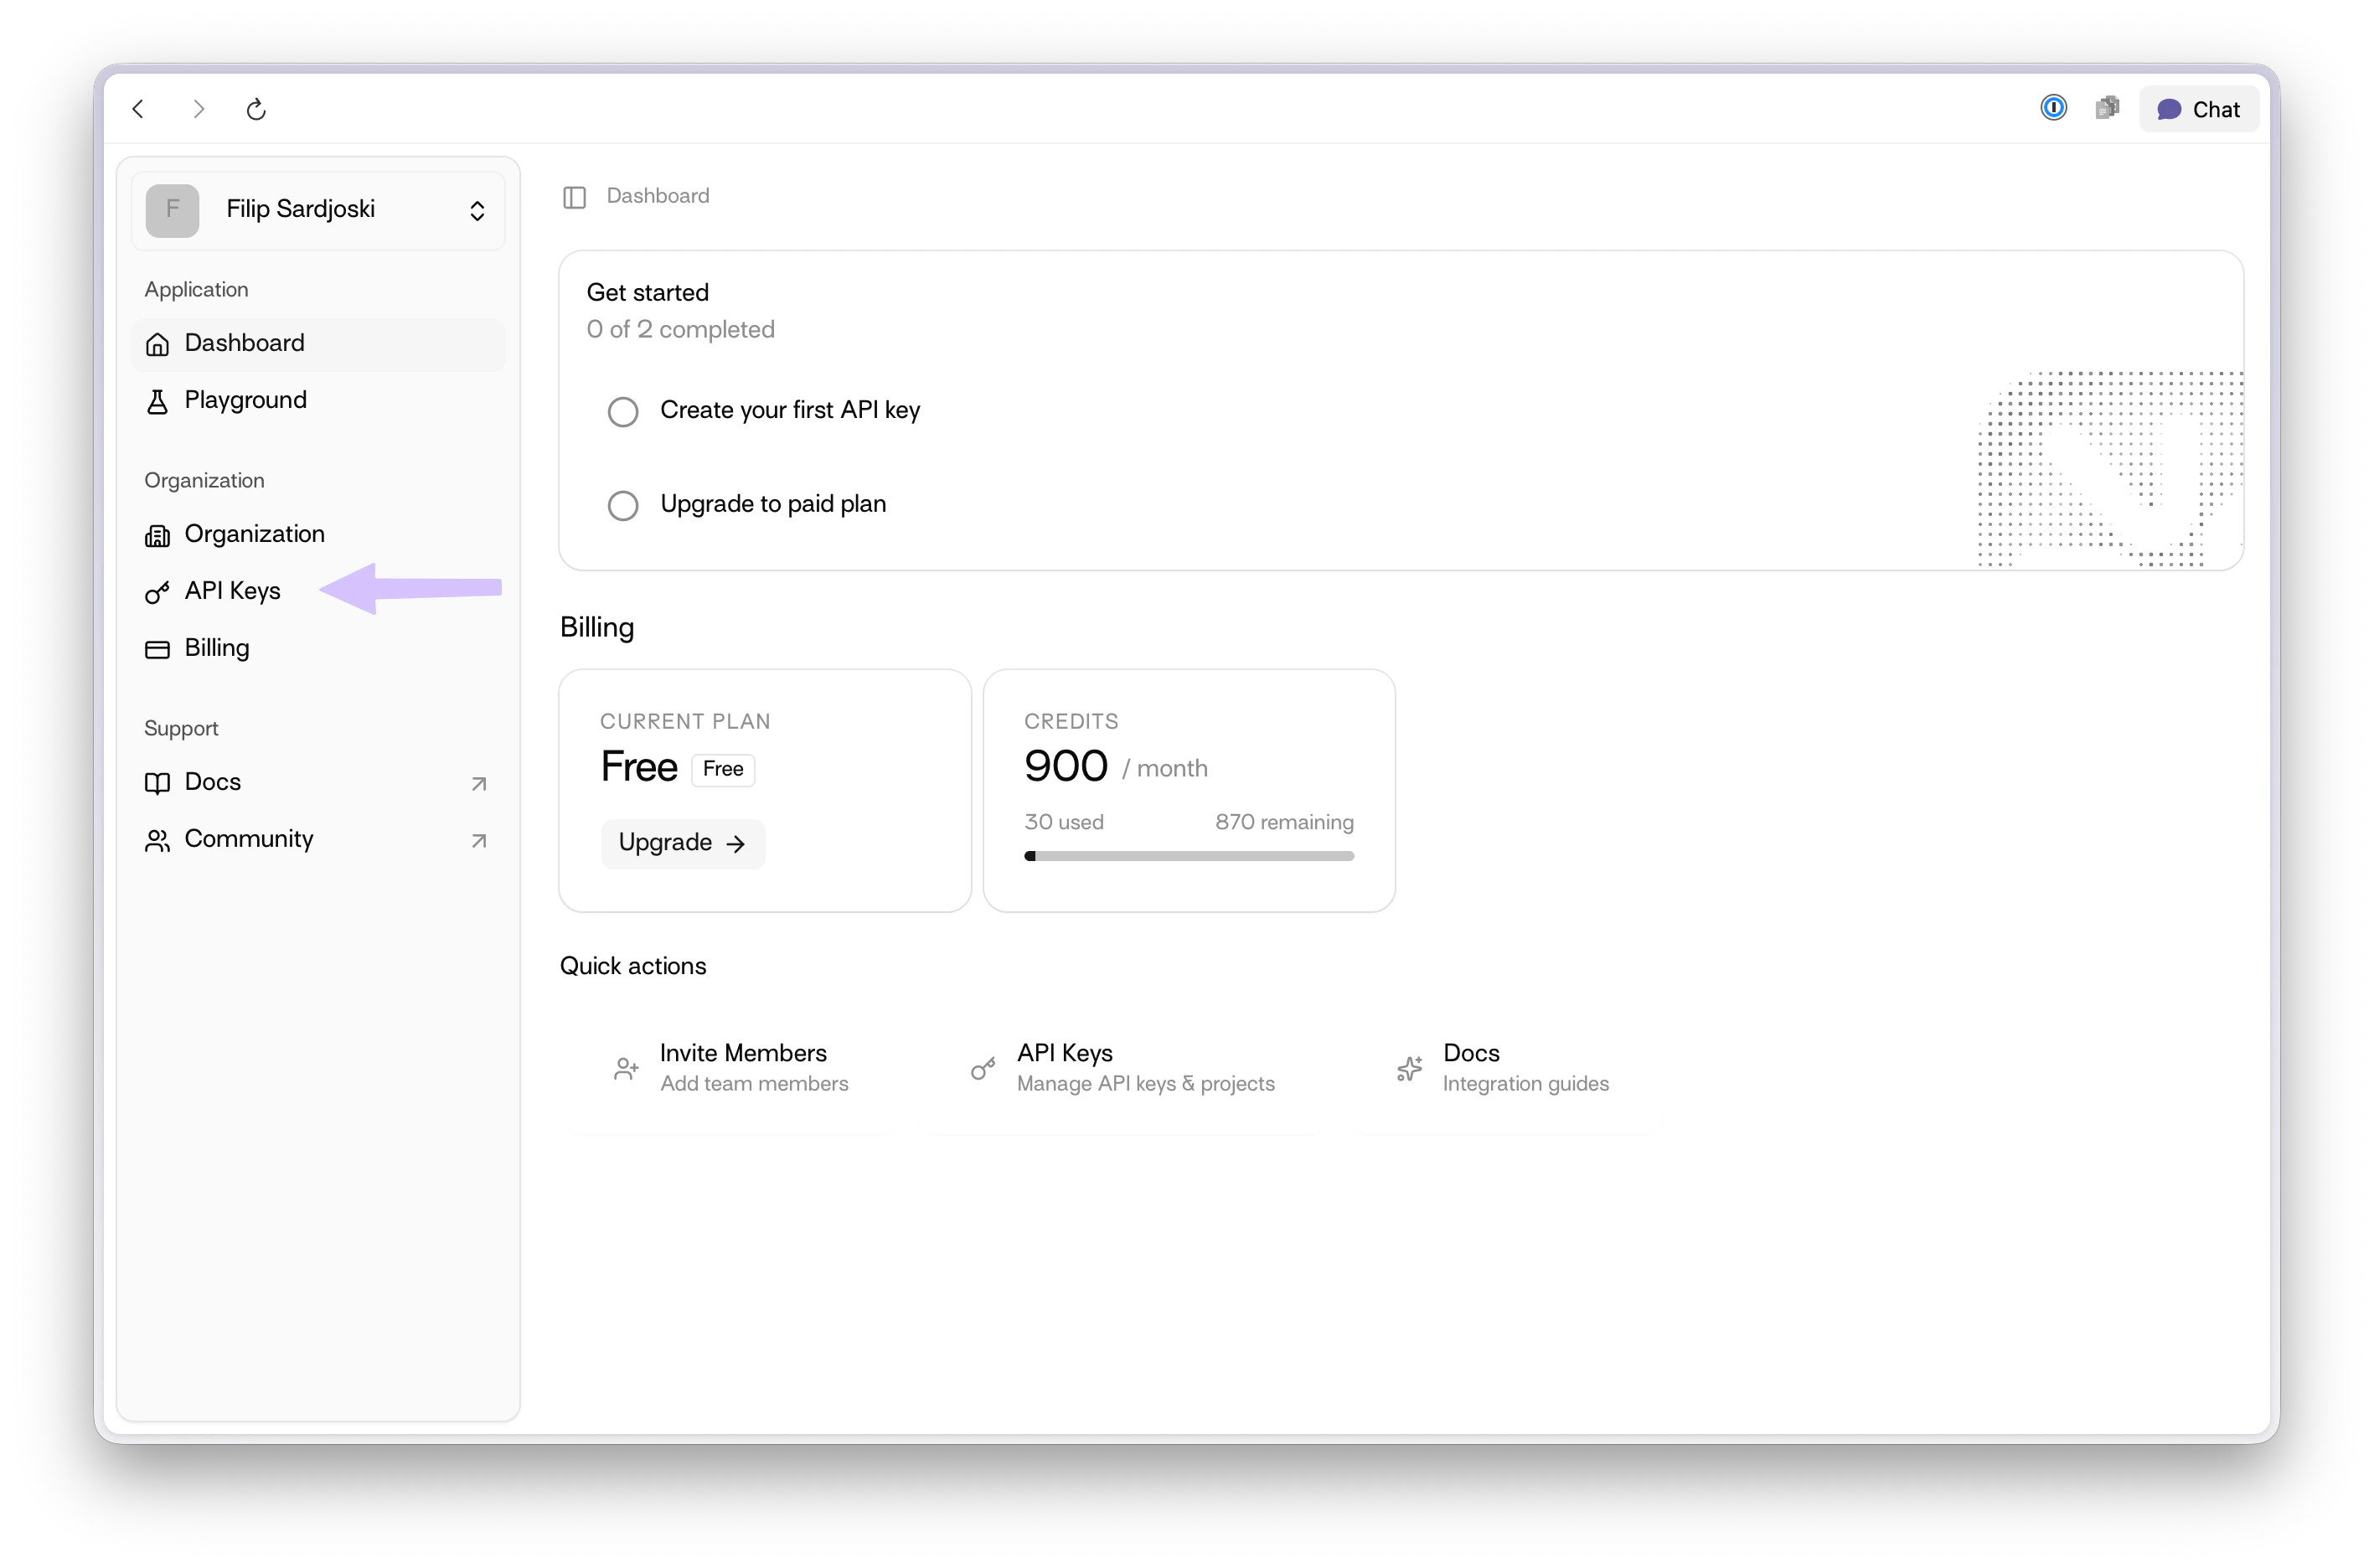This screenshot has height=1568, width=2374.
Task: Click the key icon next to API Keys in sidebar
Action: point(157,593)
